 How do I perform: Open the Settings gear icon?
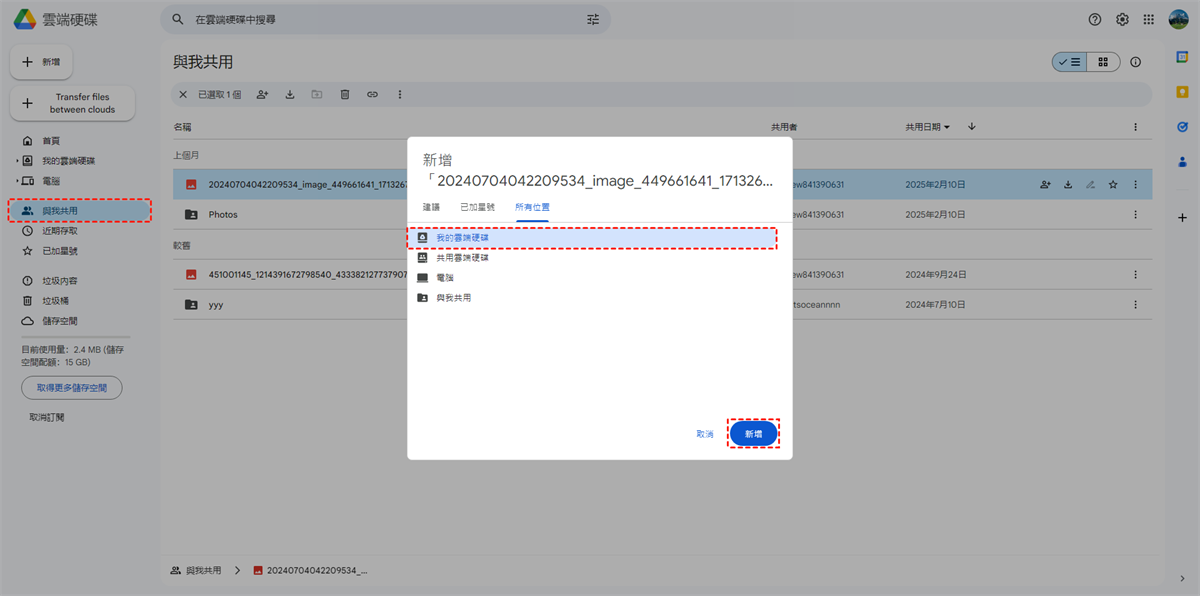(1123, 19)
